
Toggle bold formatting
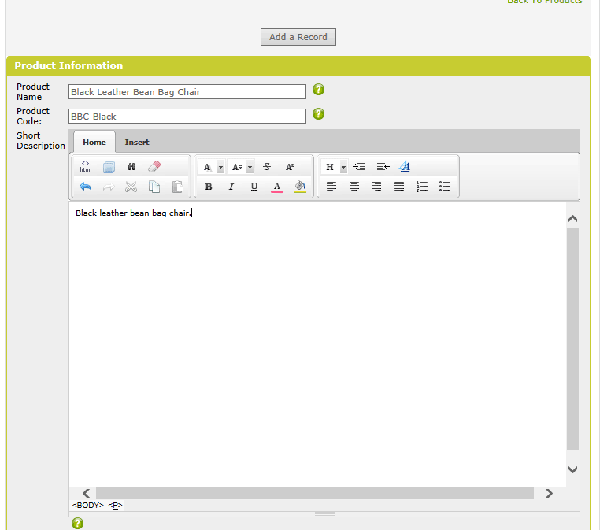[x=209, y=187]
